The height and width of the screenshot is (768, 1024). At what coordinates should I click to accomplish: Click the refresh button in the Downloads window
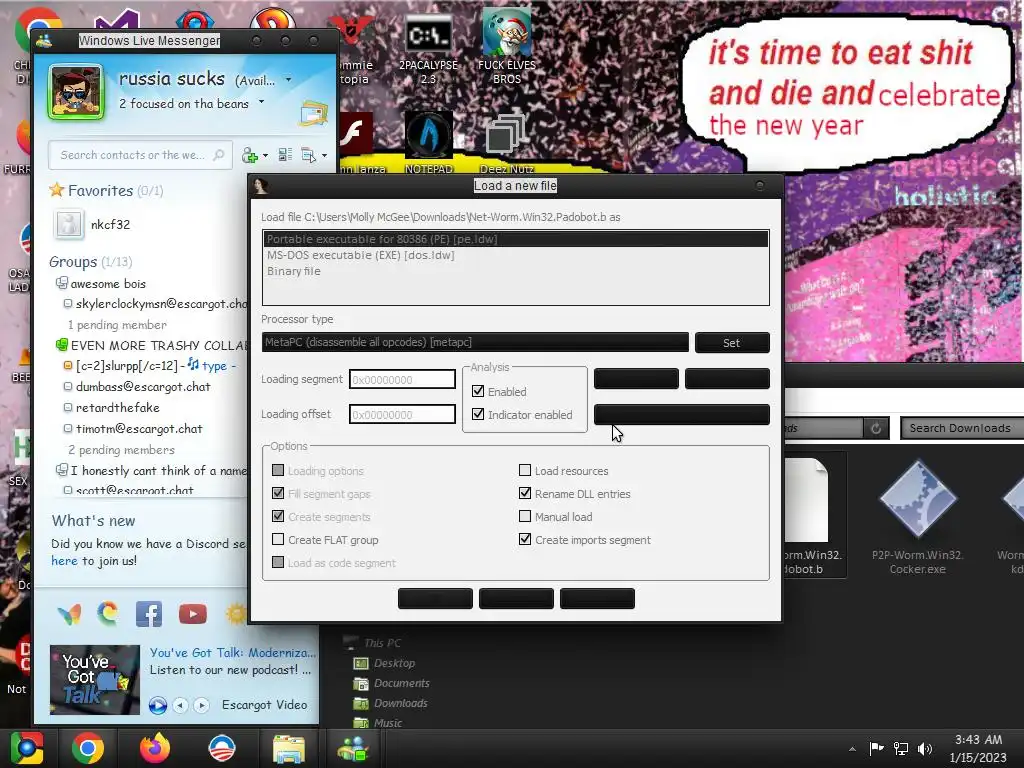tap(876, 428)
